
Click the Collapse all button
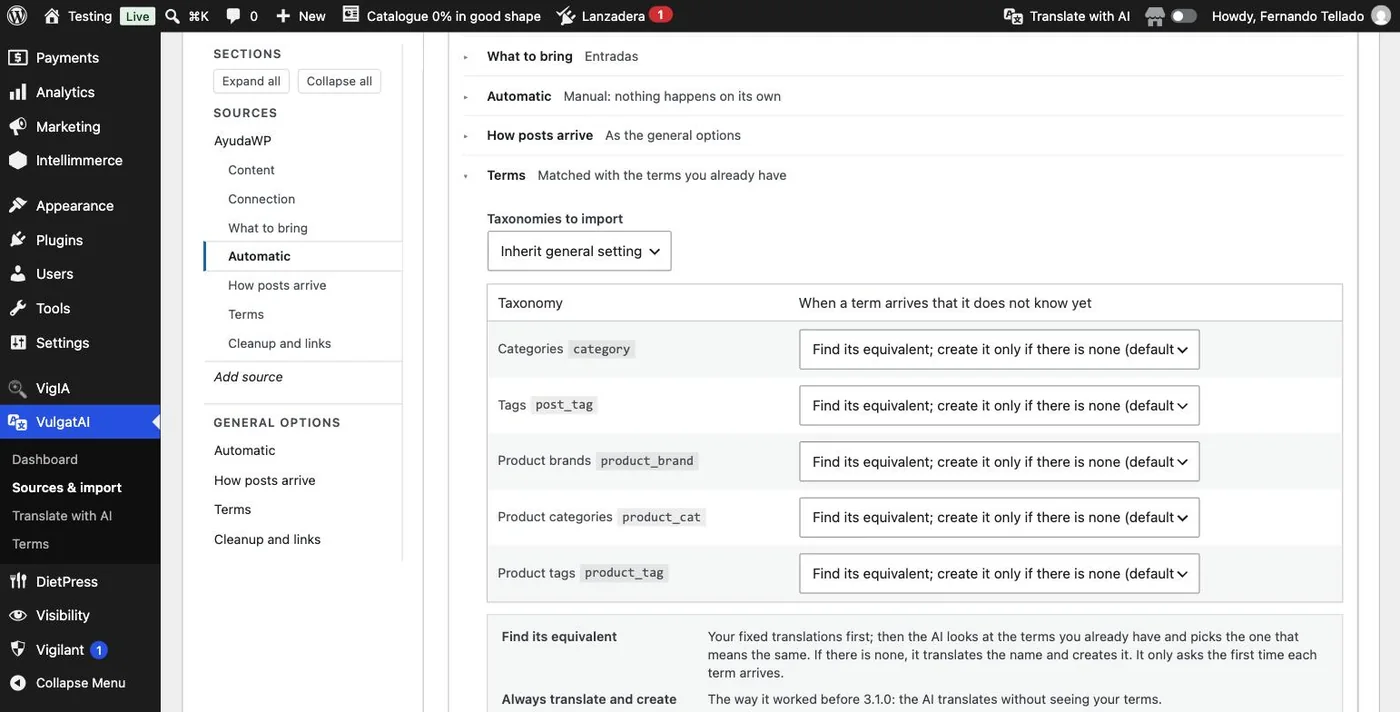[339, 81]
